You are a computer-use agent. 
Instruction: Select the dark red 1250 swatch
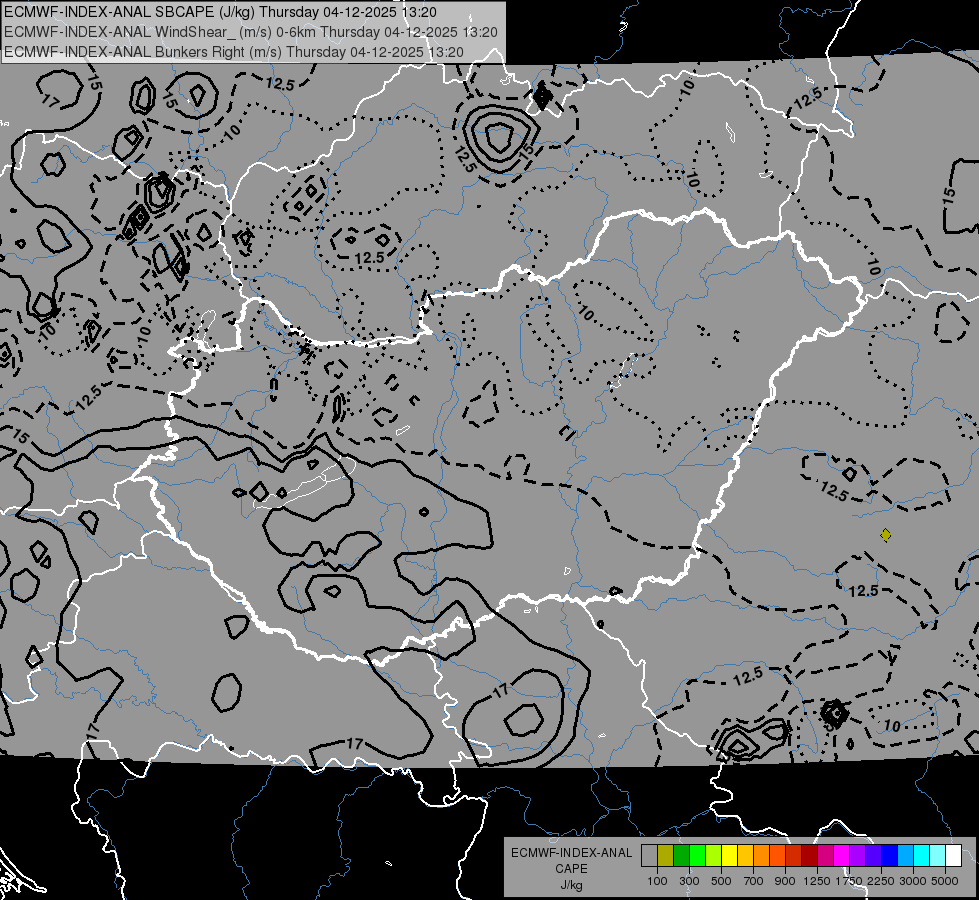810,856
